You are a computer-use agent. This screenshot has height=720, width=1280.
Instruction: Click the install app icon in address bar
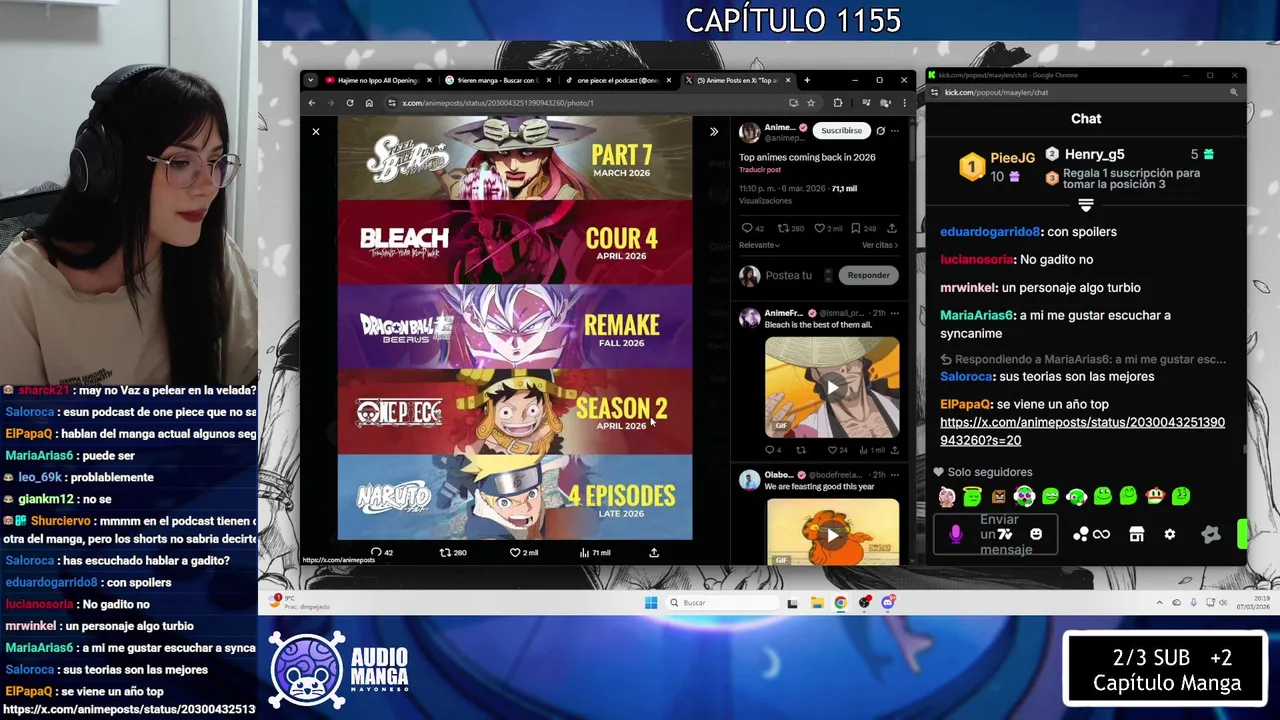click(x=794, y=103)
